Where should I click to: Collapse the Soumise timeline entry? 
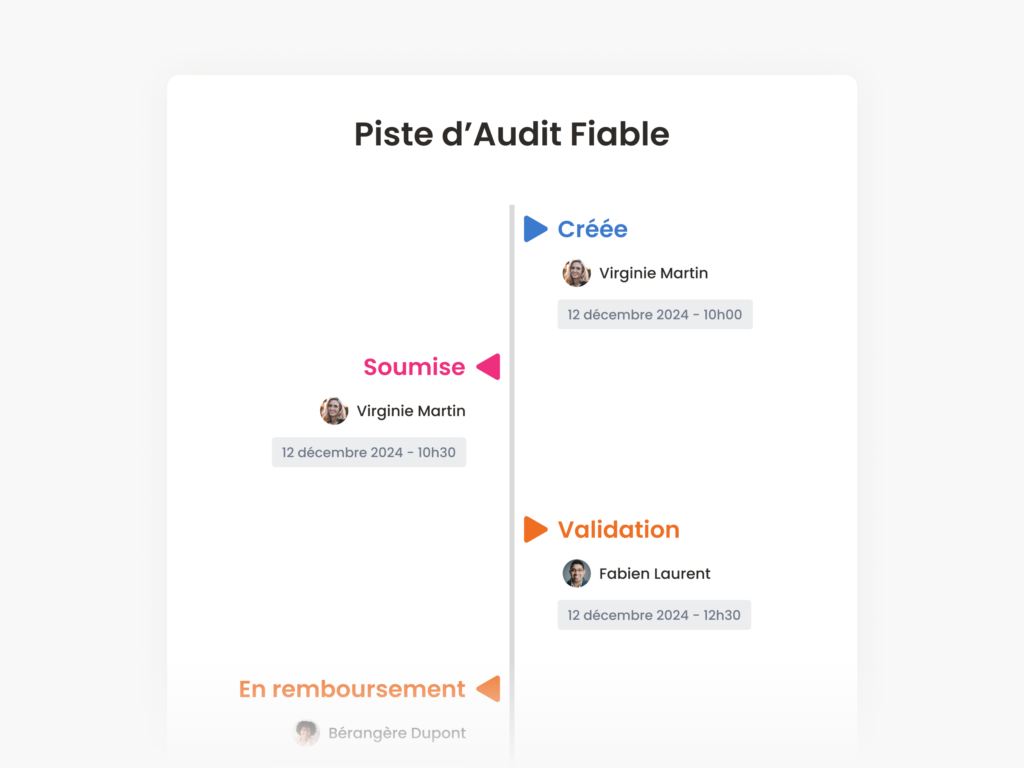click(413, 367)
